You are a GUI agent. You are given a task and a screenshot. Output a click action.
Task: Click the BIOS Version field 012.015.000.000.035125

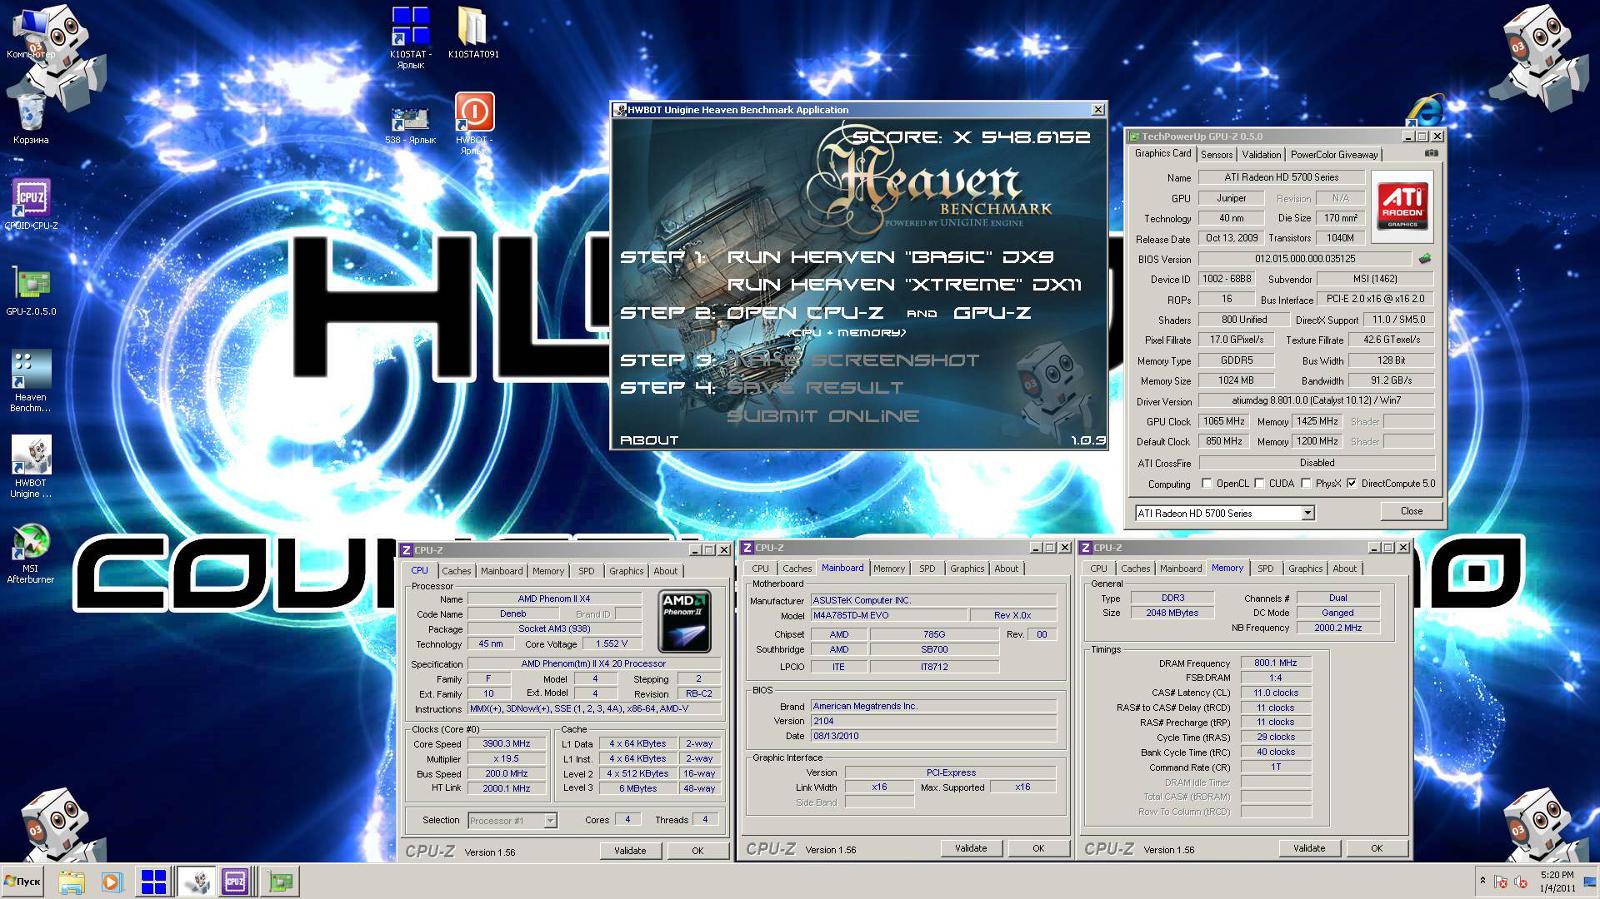click(1305, 258)
